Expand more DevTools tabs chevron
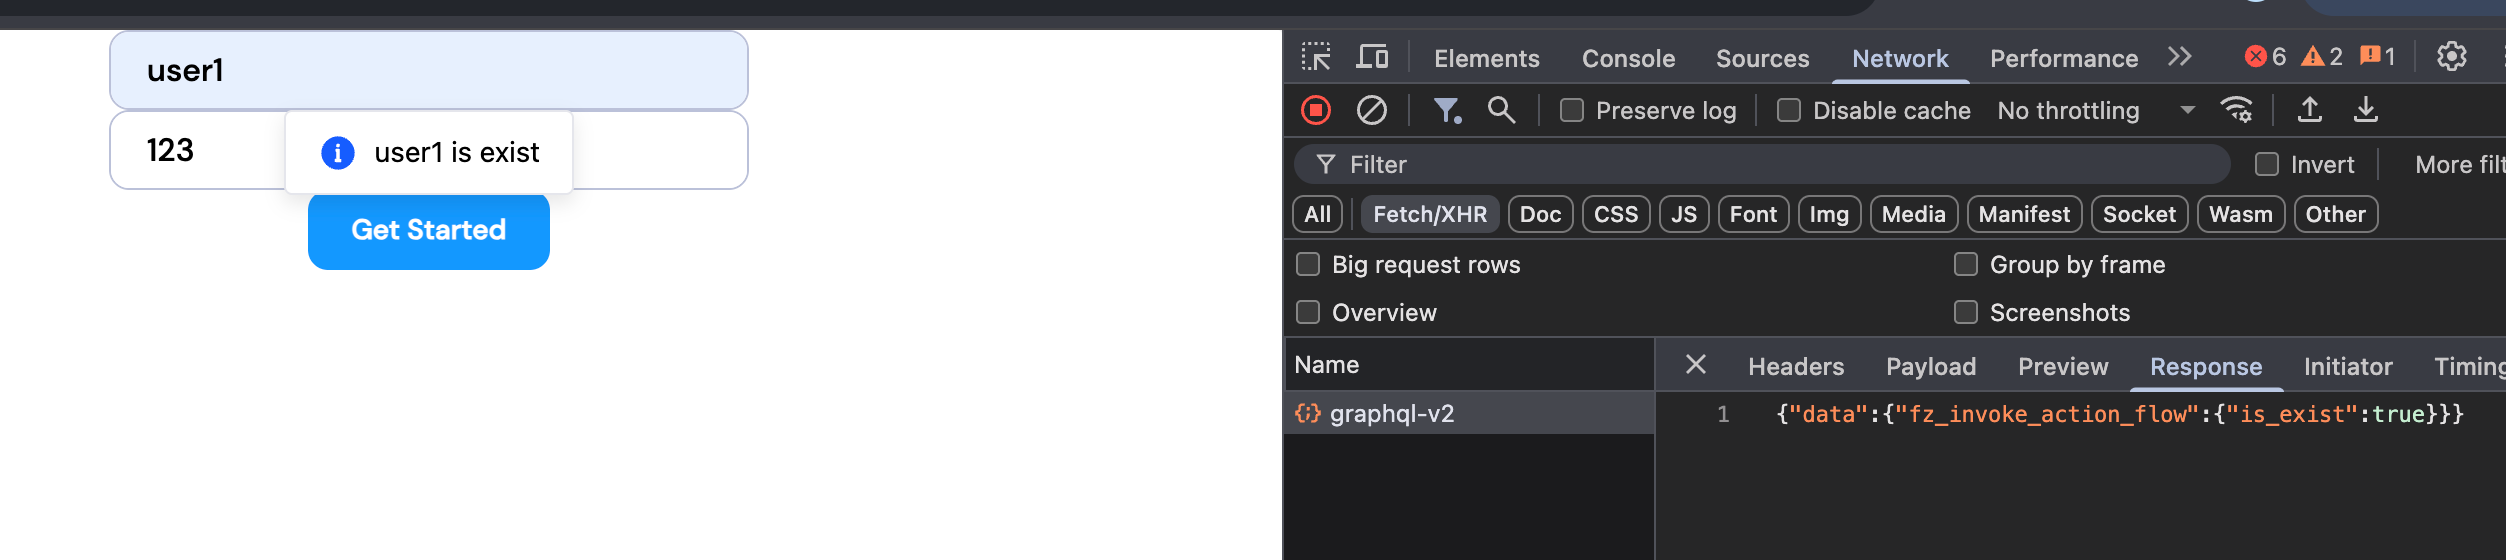 click(2180, 57)
